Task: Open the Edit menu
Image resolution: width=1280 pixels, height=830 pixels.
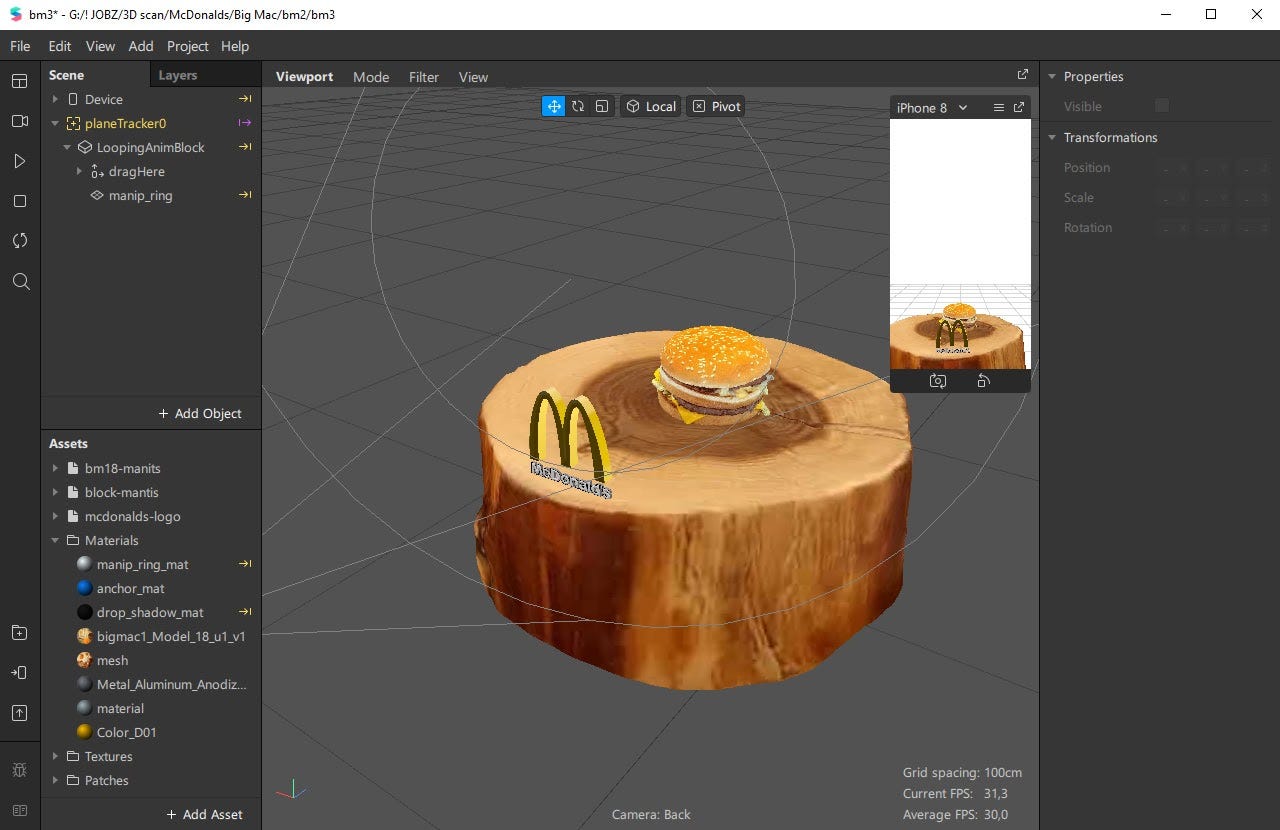Action: click(x=60, y=46)
